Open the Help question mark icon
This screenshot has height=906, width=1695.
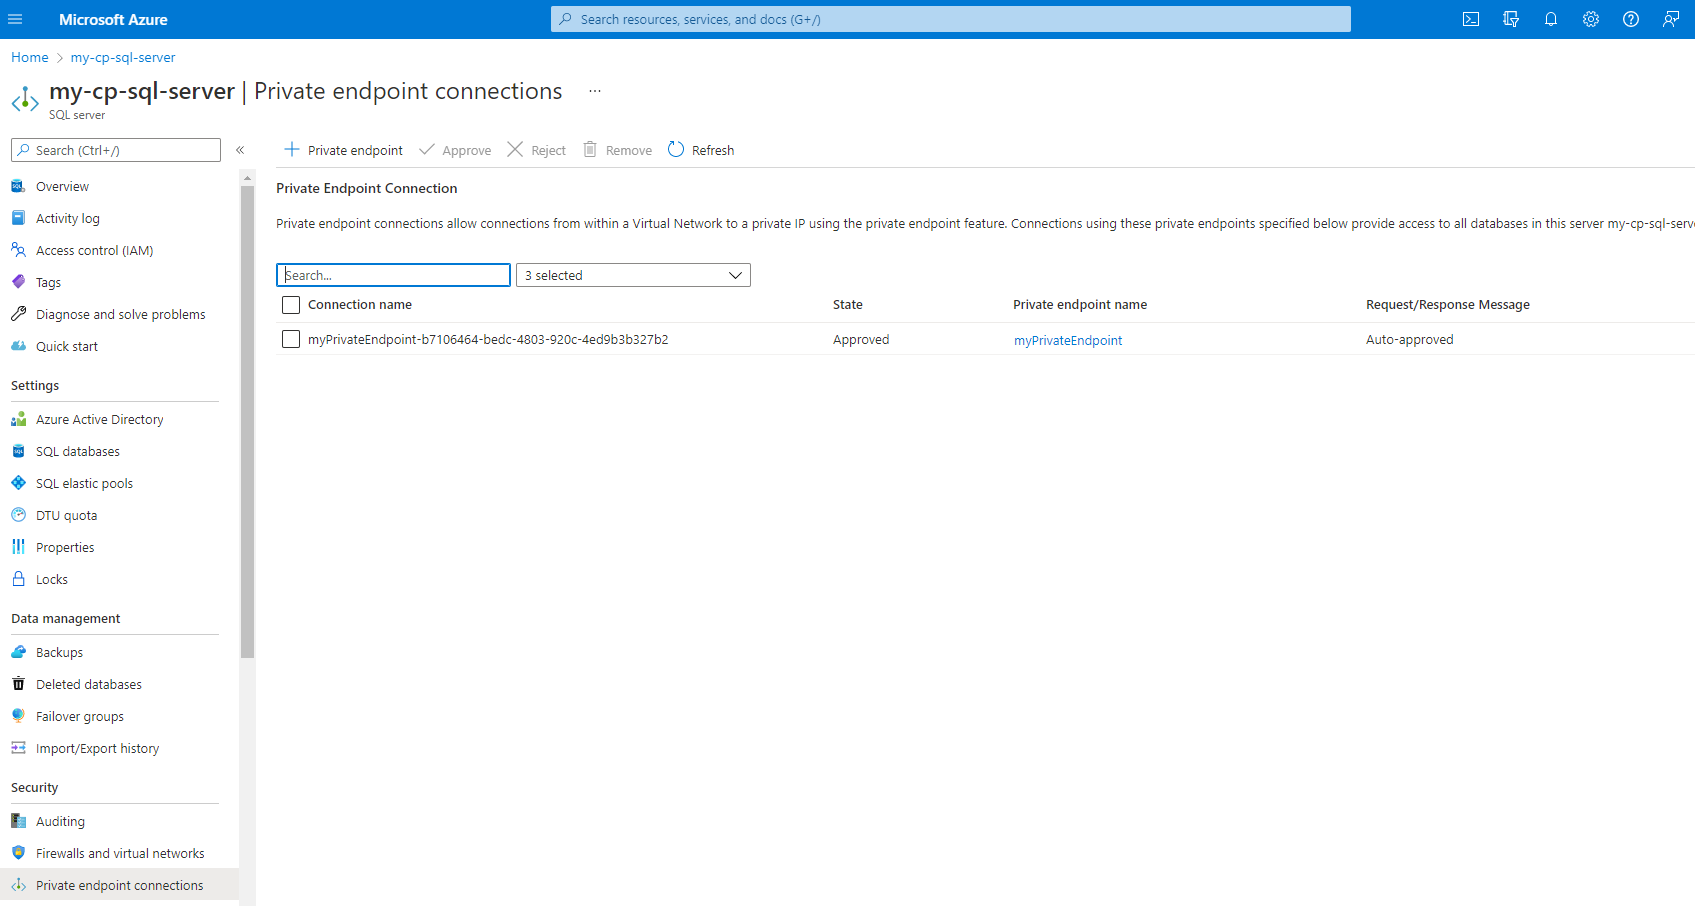[1631, 19]
